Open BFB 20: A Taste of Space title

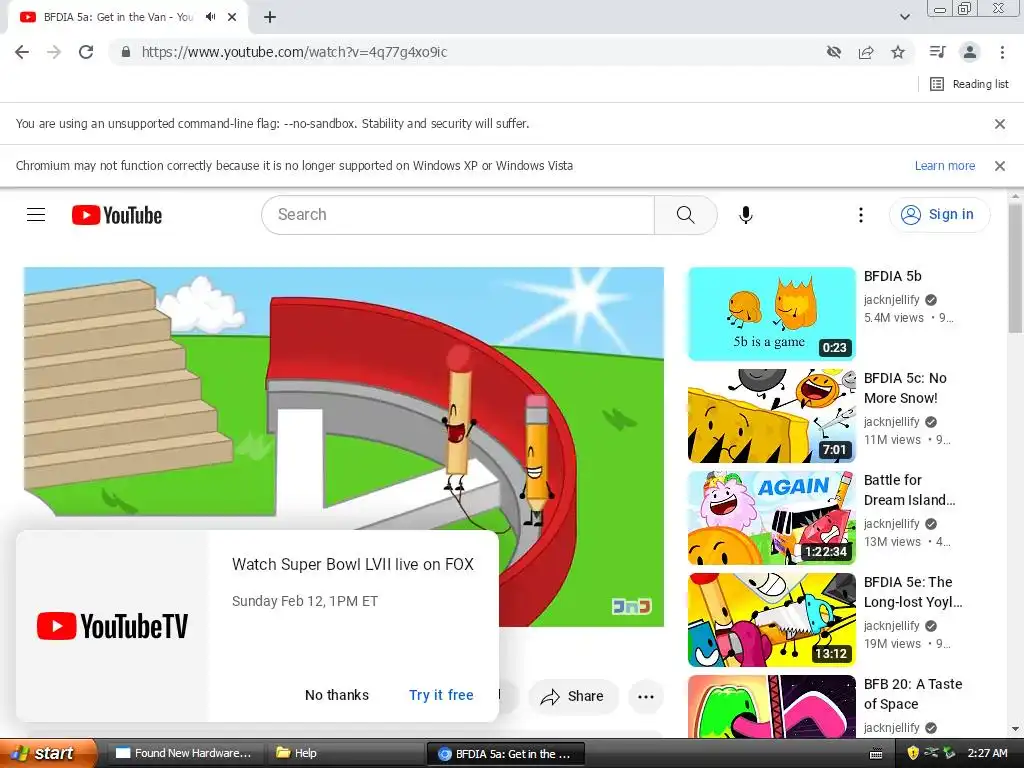913,694
